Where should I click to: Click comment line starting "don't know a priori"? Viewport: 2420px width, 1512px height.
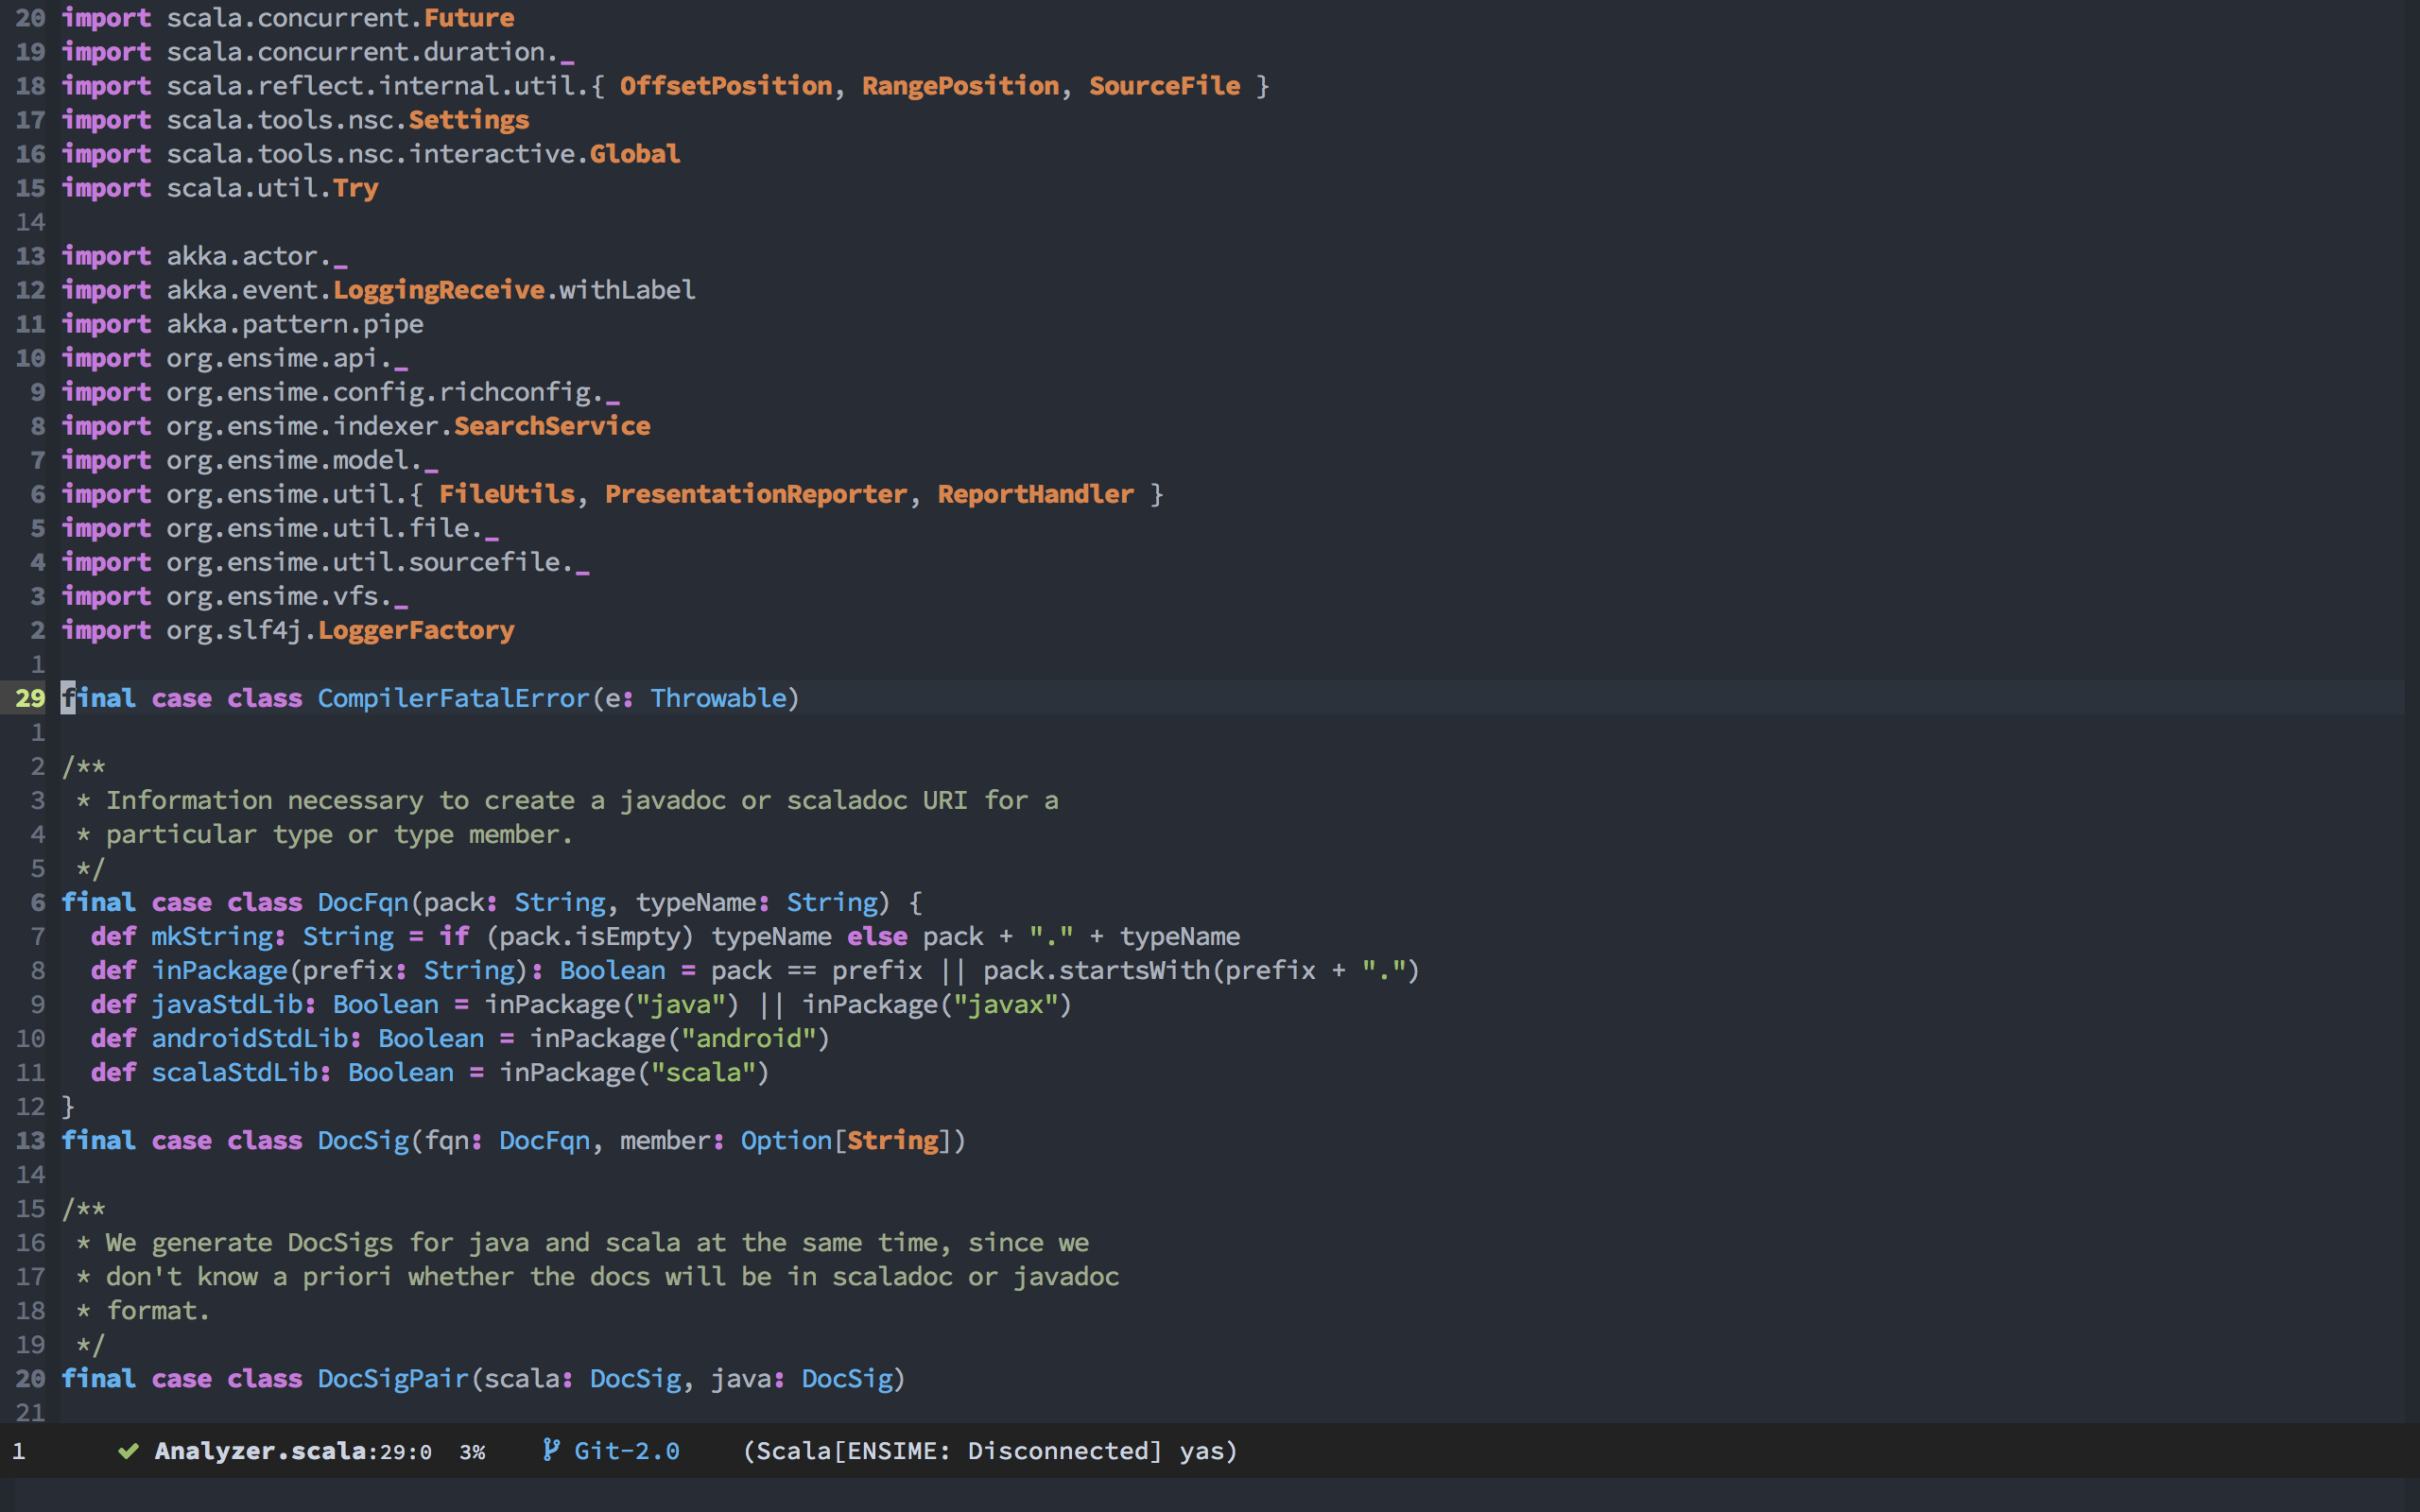598,1276
